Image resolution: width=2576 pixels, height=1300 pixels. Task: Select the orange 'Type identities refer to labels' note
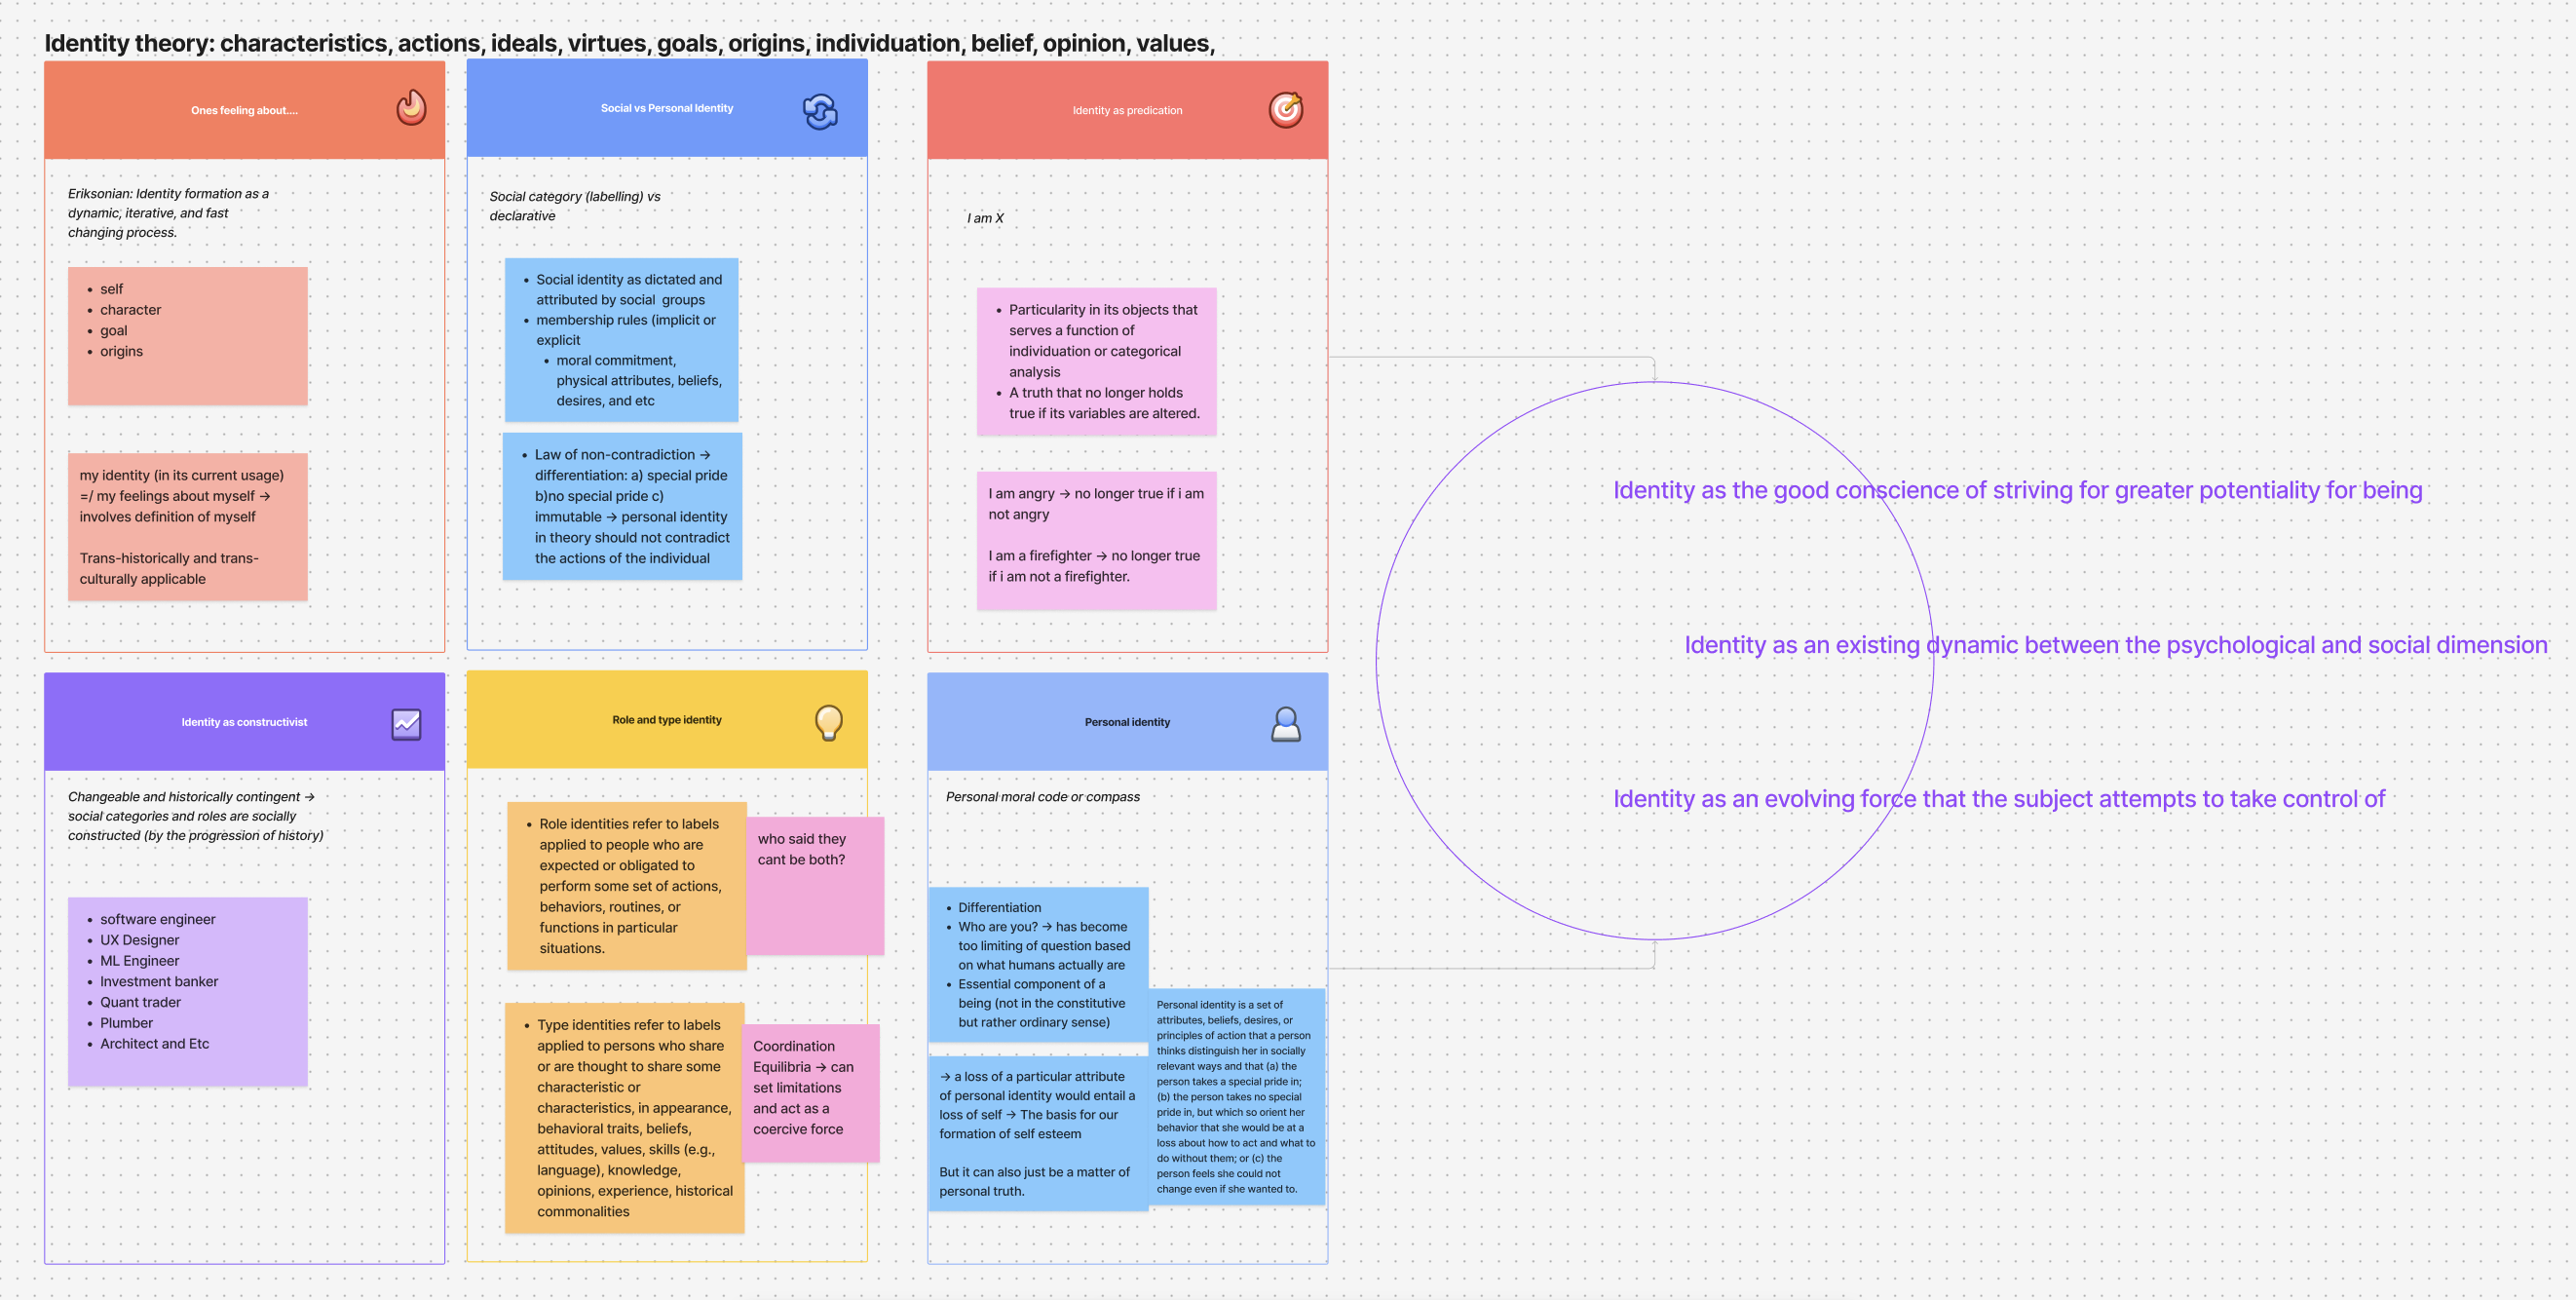coord(625,1118)
